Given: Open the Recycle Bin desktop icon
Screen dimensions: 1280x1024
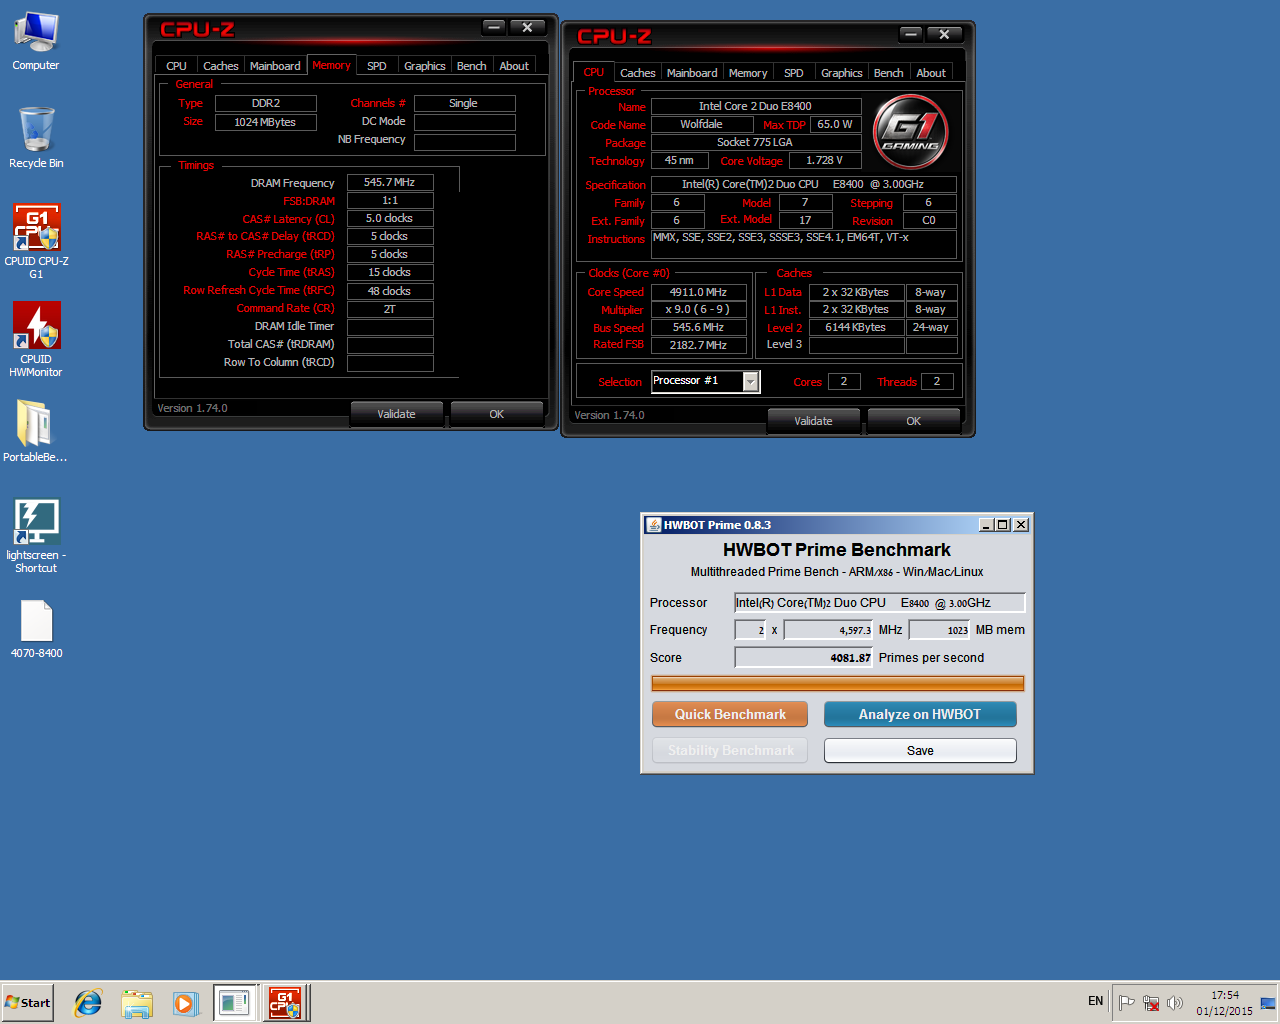Looking at the screenshot, I should tap(36, 138).
